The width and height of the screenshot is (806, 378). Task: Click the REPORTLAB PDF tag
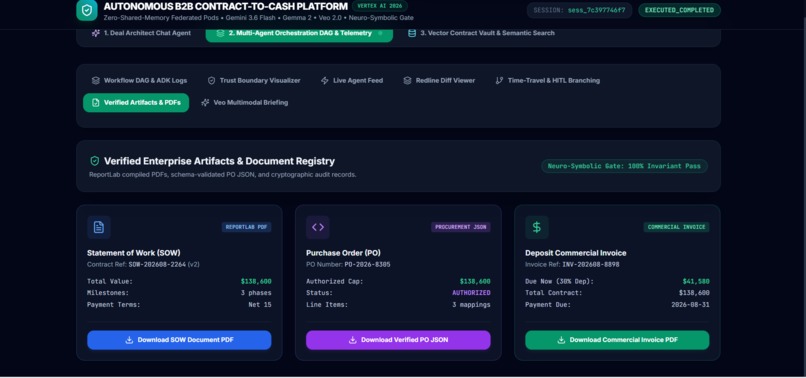(x=247, y=227)
